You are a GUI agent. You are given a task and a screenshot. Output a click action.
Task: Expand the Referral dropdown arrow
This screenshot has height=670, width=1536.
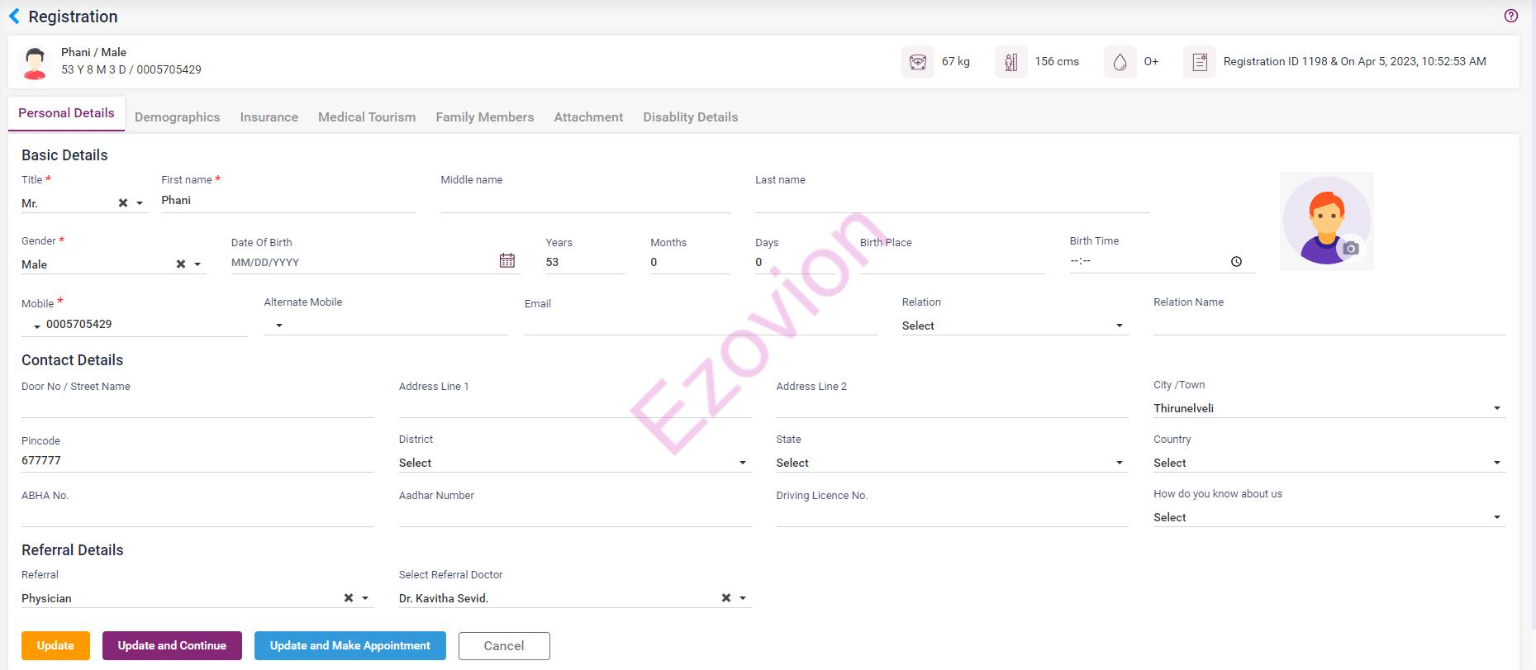click(366, 598)
